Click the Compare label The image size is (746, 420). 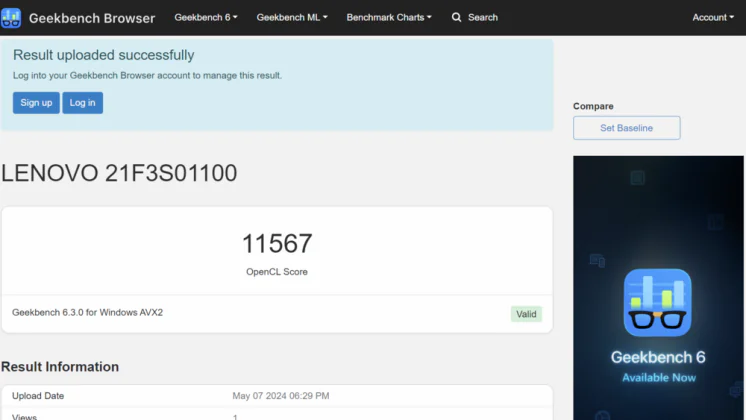[593, 106]
